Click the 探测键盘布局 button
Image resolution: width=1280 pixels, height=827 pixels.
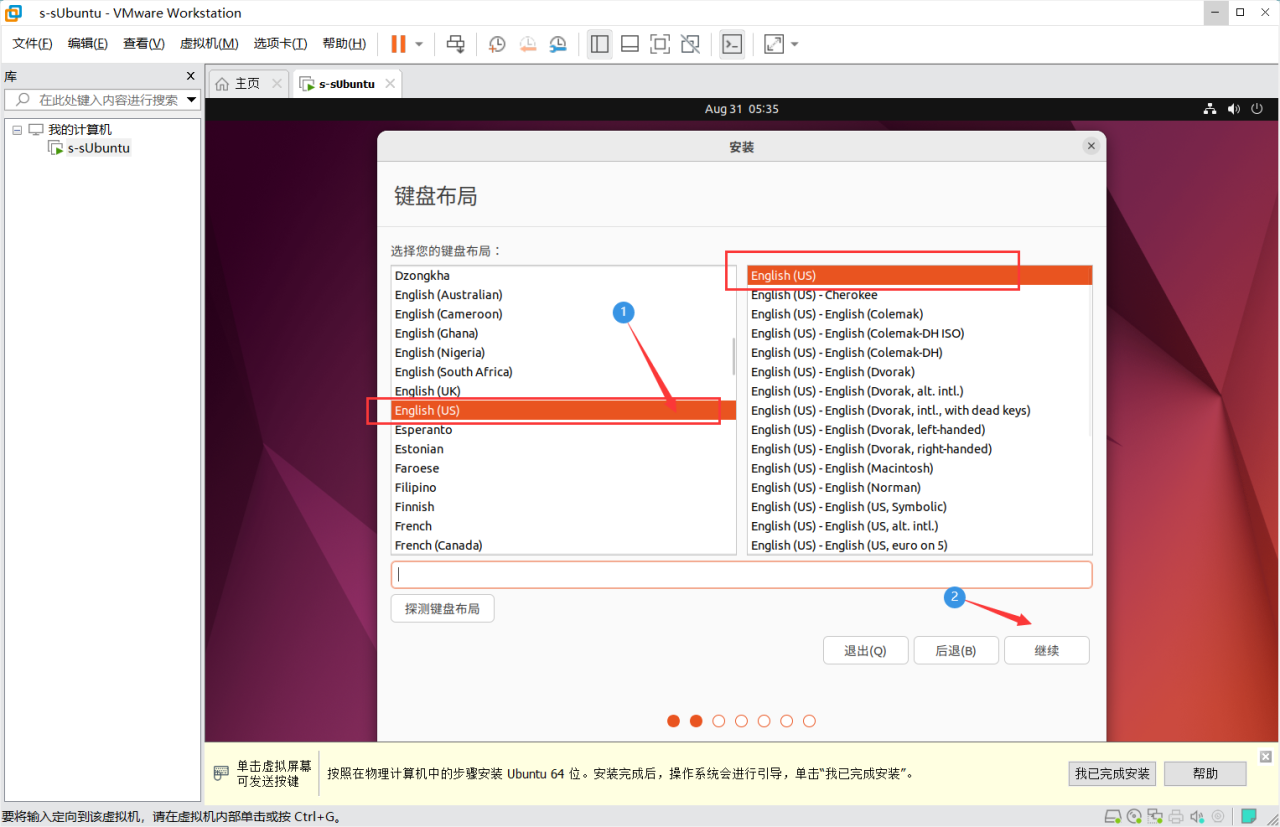point(442,608)
